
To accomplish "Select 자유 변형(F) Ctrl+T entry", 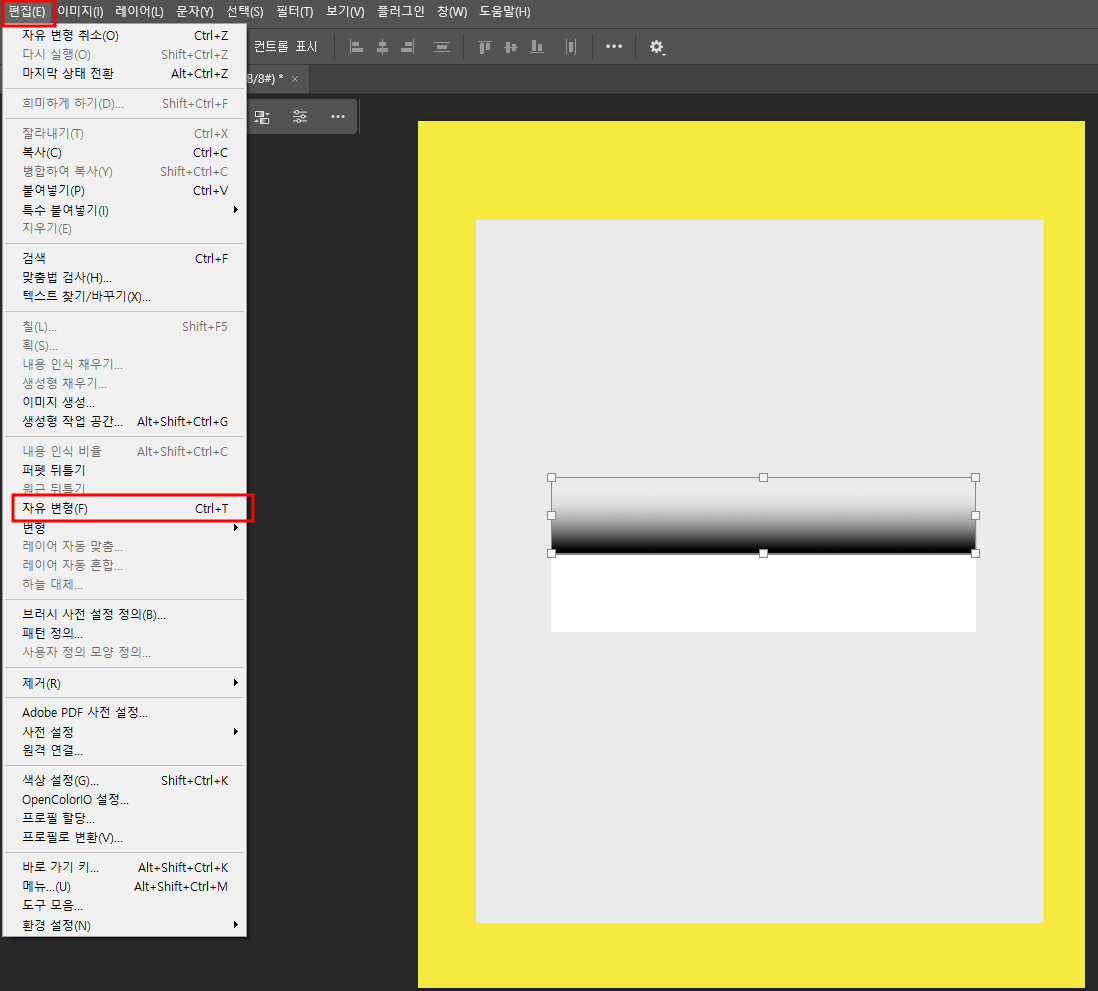I will click(125, 508).
